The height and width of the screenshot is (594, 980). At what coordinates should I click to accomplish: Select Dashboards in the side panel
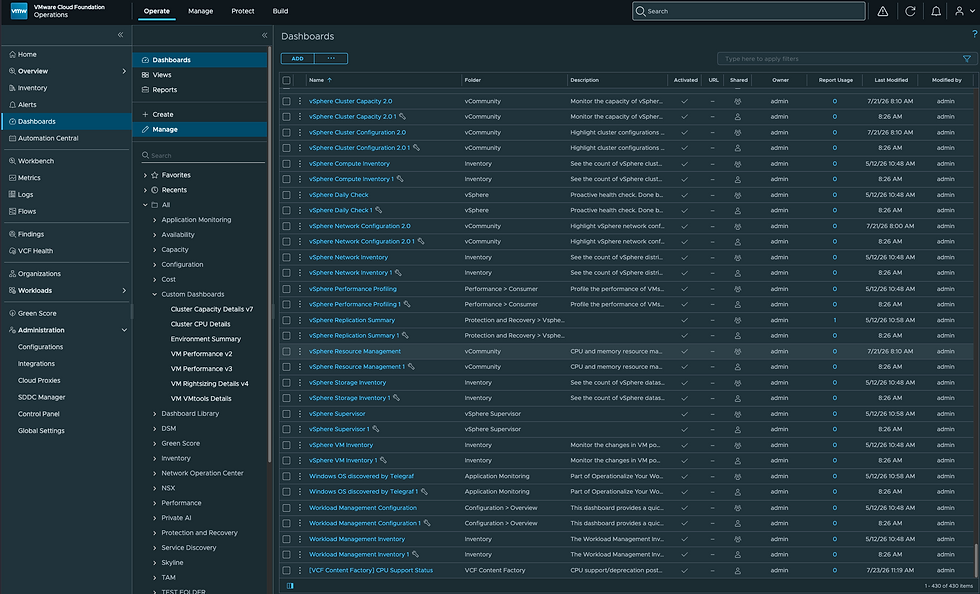coord(200,60)
